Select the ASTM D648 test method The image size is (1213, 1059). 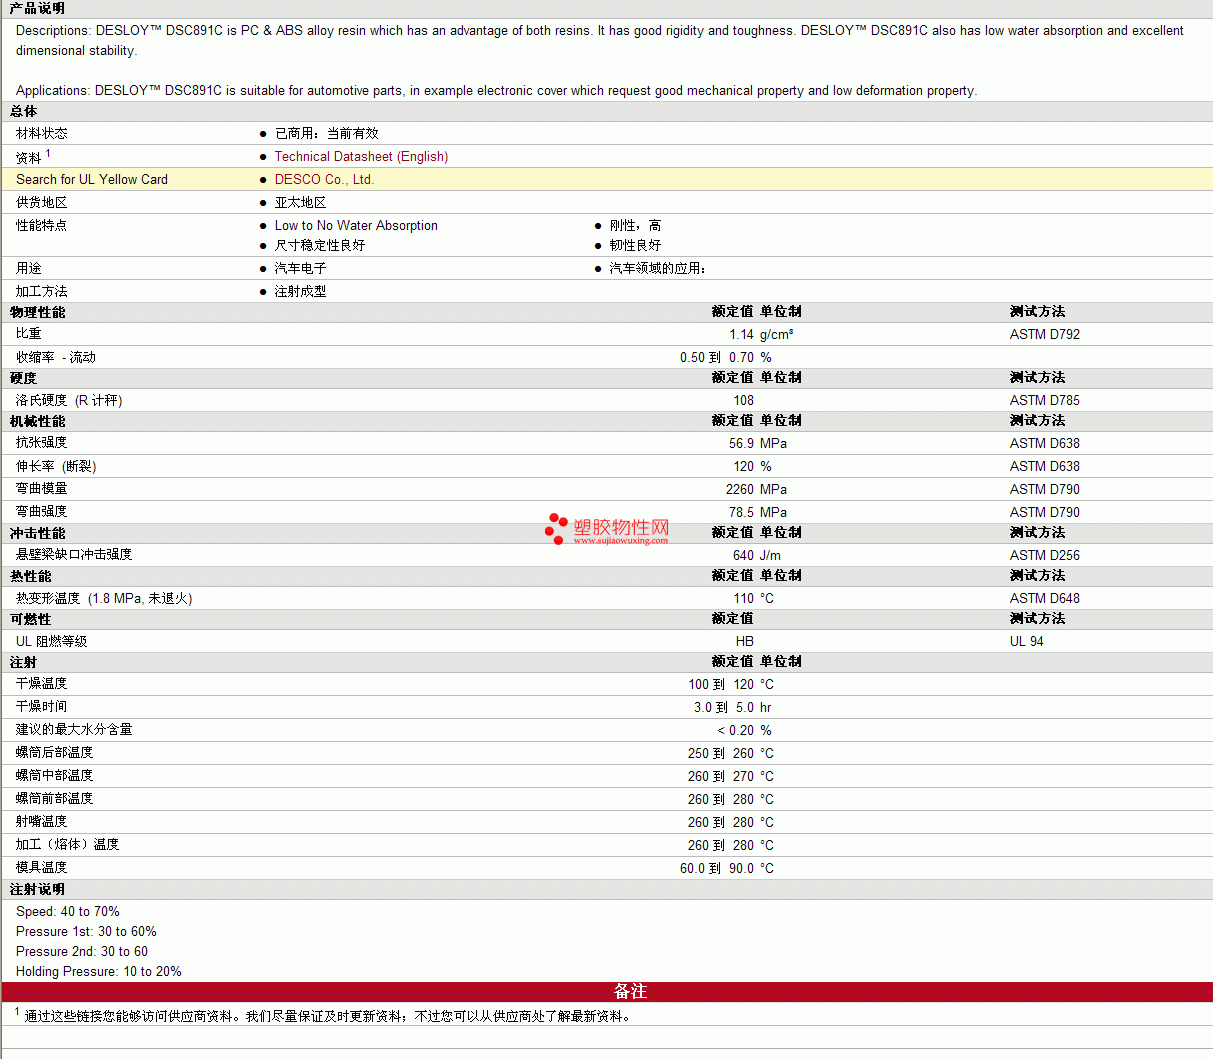pyautogui.click(x=1045, y=598)
